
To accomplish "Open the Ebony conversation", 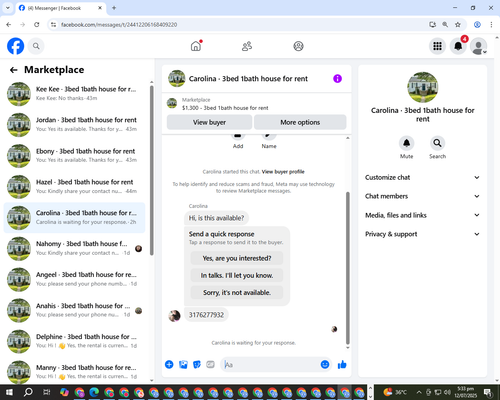I will (74, 155).
